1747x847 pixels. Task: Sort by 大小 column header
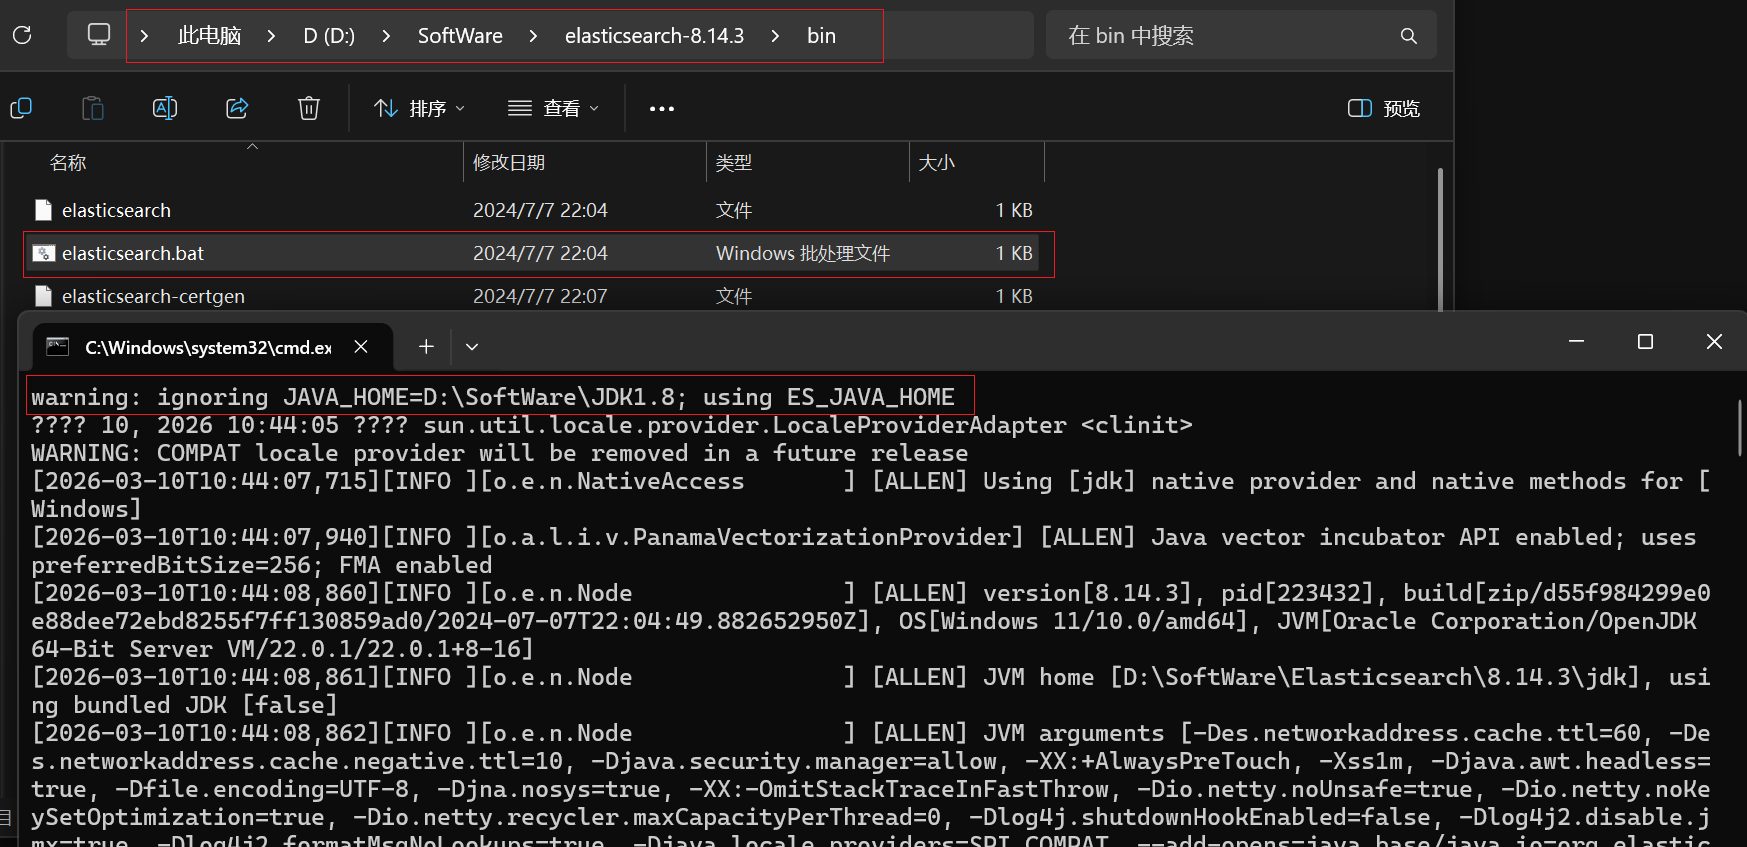click(x=937, y=162)
